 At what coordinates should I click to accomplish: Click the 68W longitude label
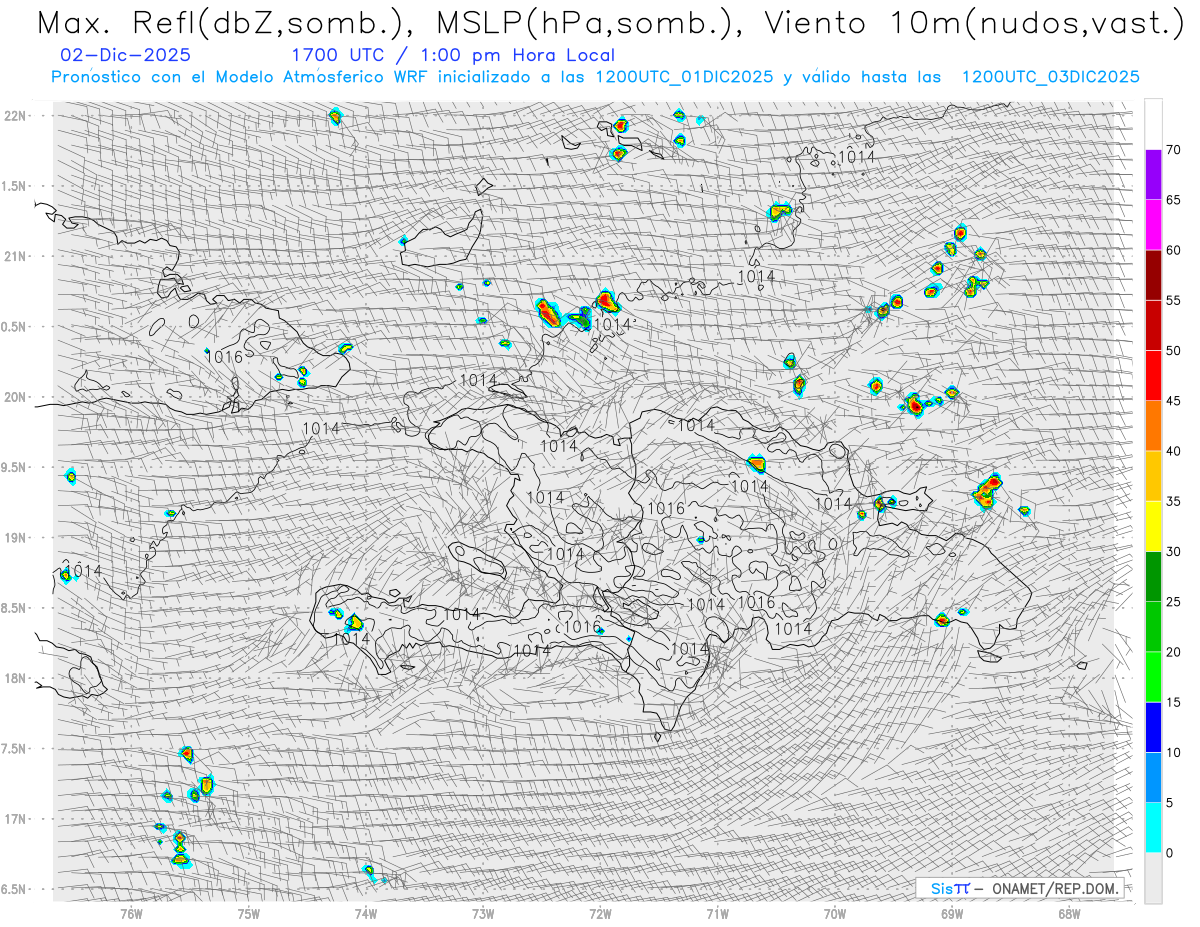coord(1069,913)
